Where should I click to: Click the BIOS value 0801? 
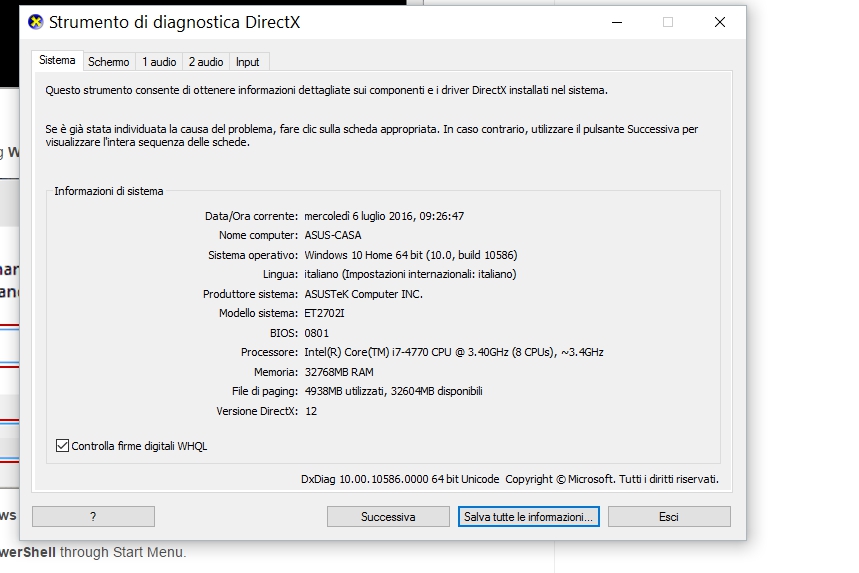pyautogui.click(x=317, y=333)
